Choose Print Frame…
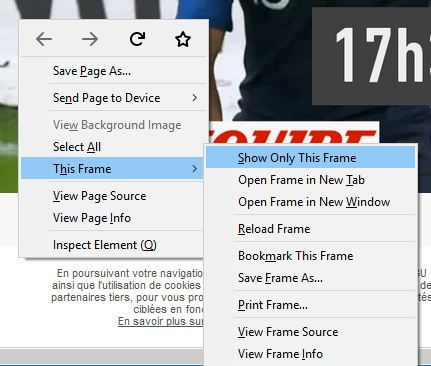The height and width of the screenshot is (366, 431). point(310,305)
